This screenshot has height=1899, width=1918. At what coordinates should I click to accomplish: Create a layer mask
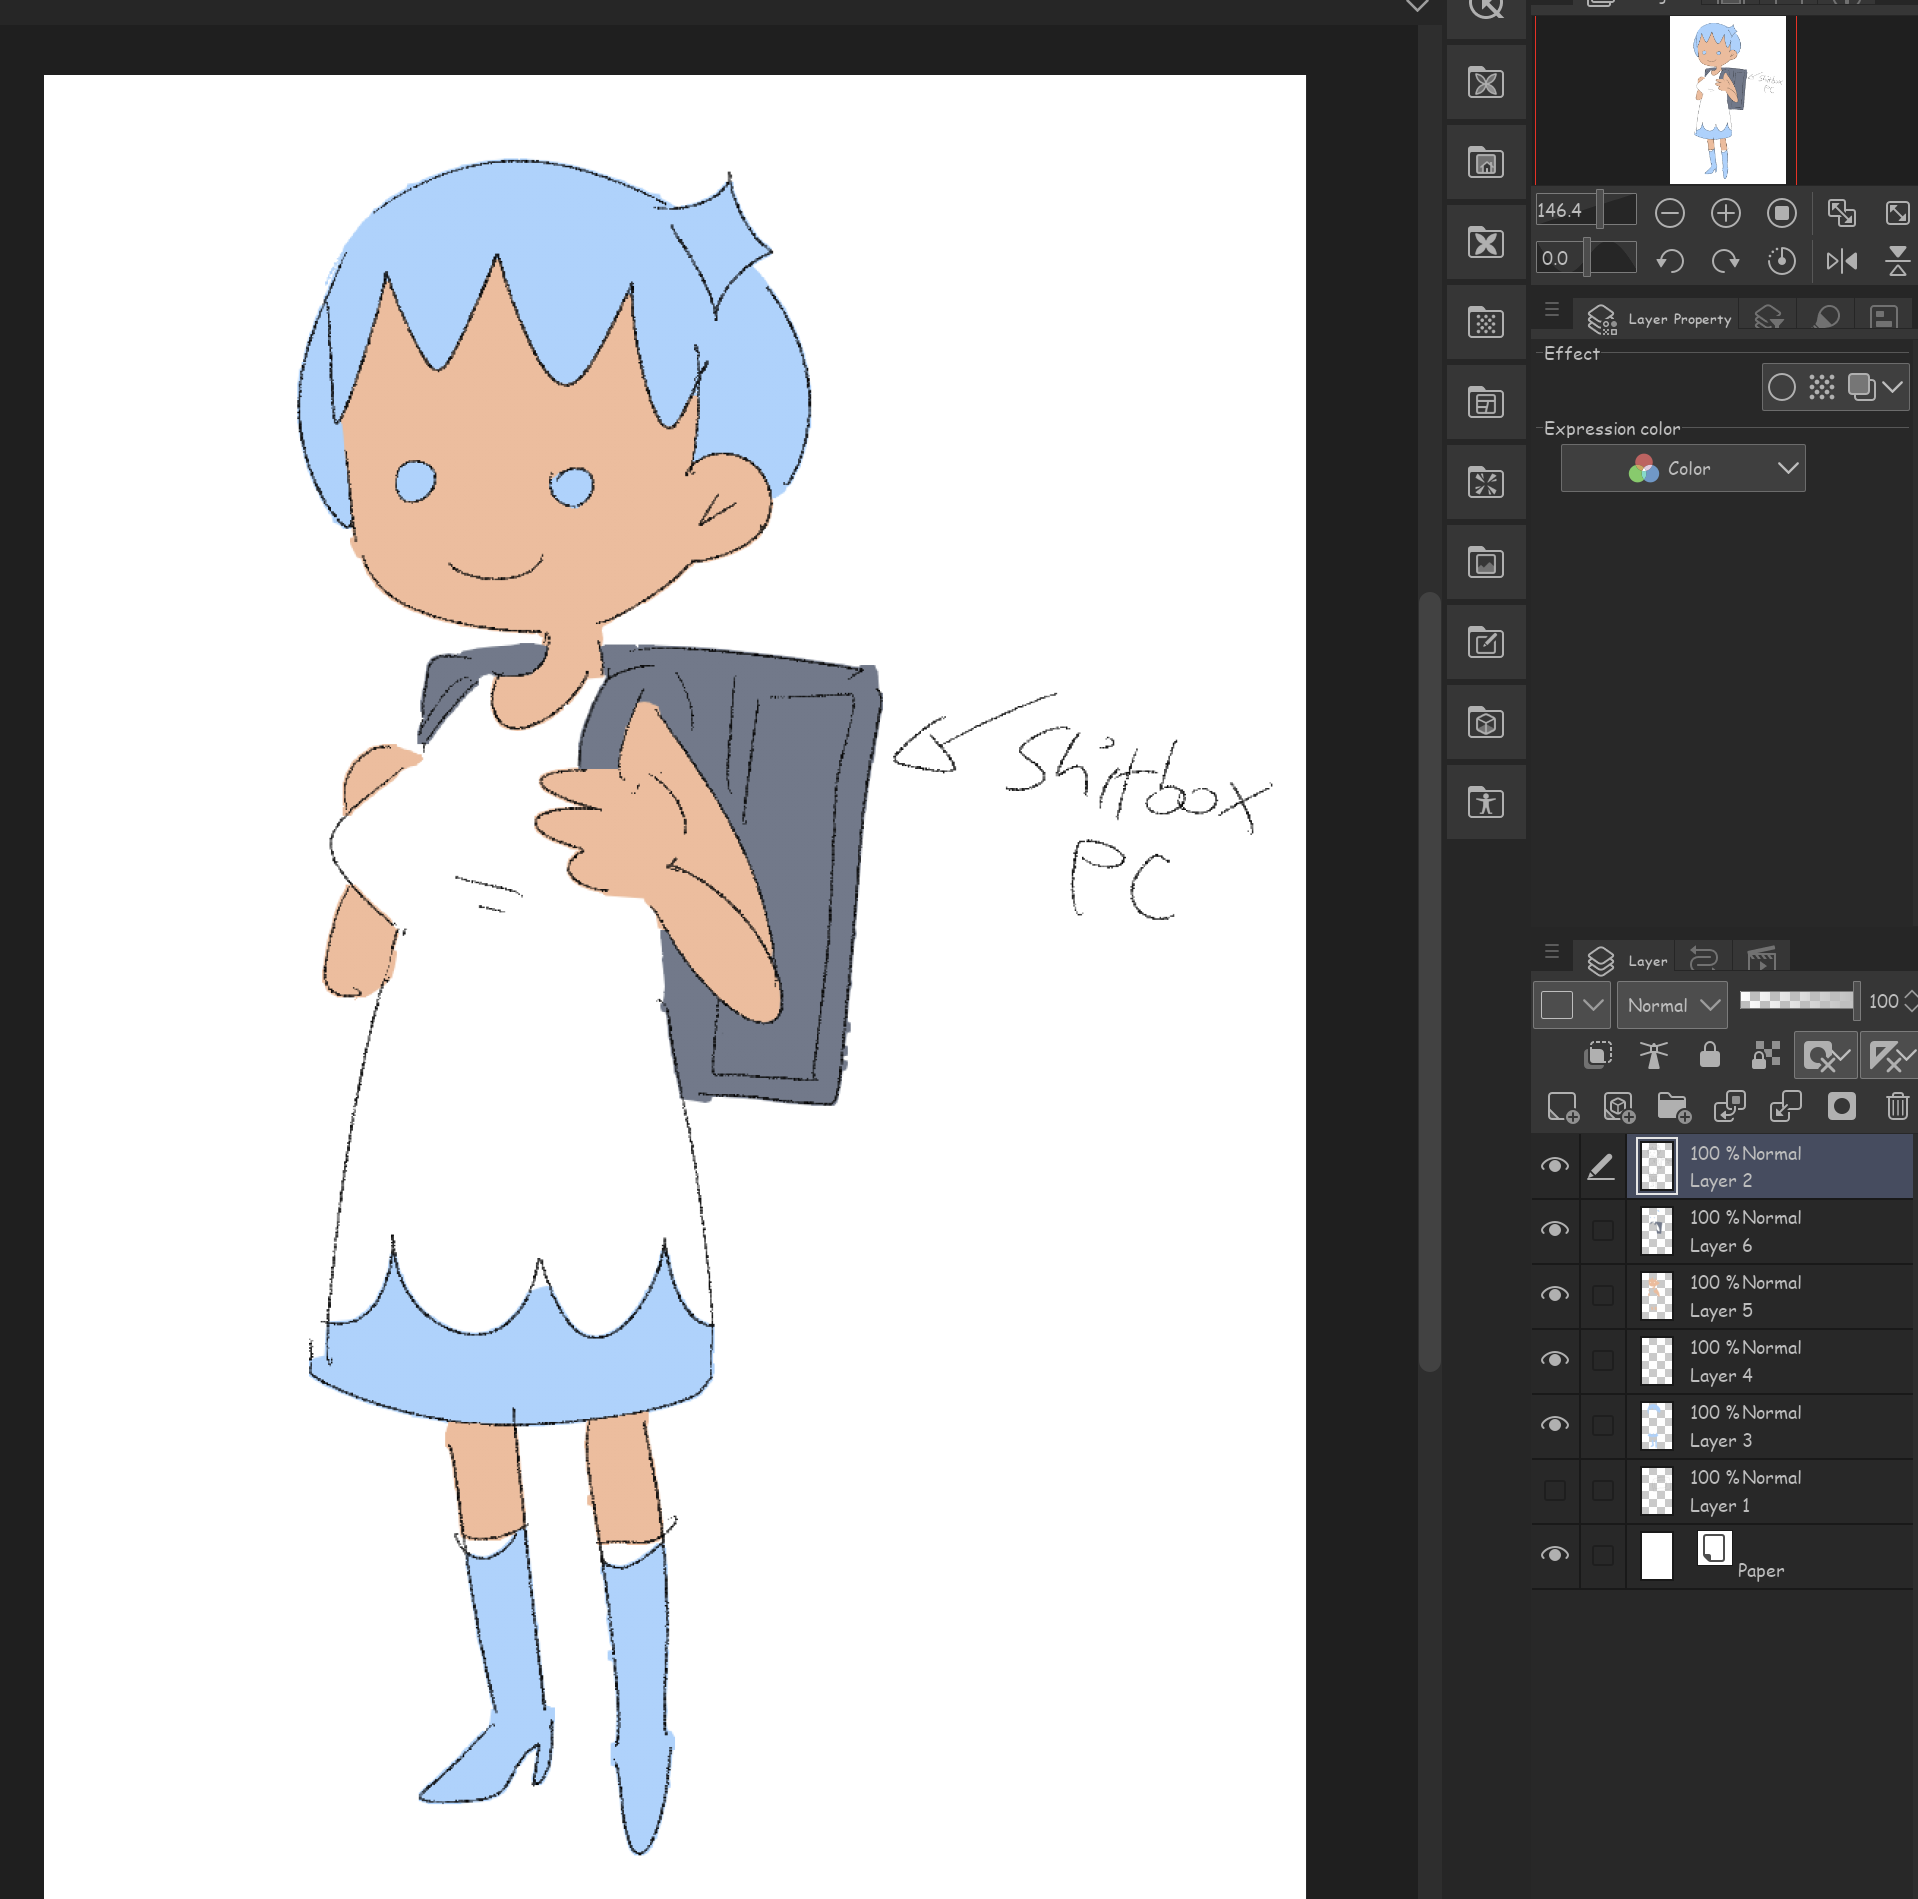coord(1841,1106)
